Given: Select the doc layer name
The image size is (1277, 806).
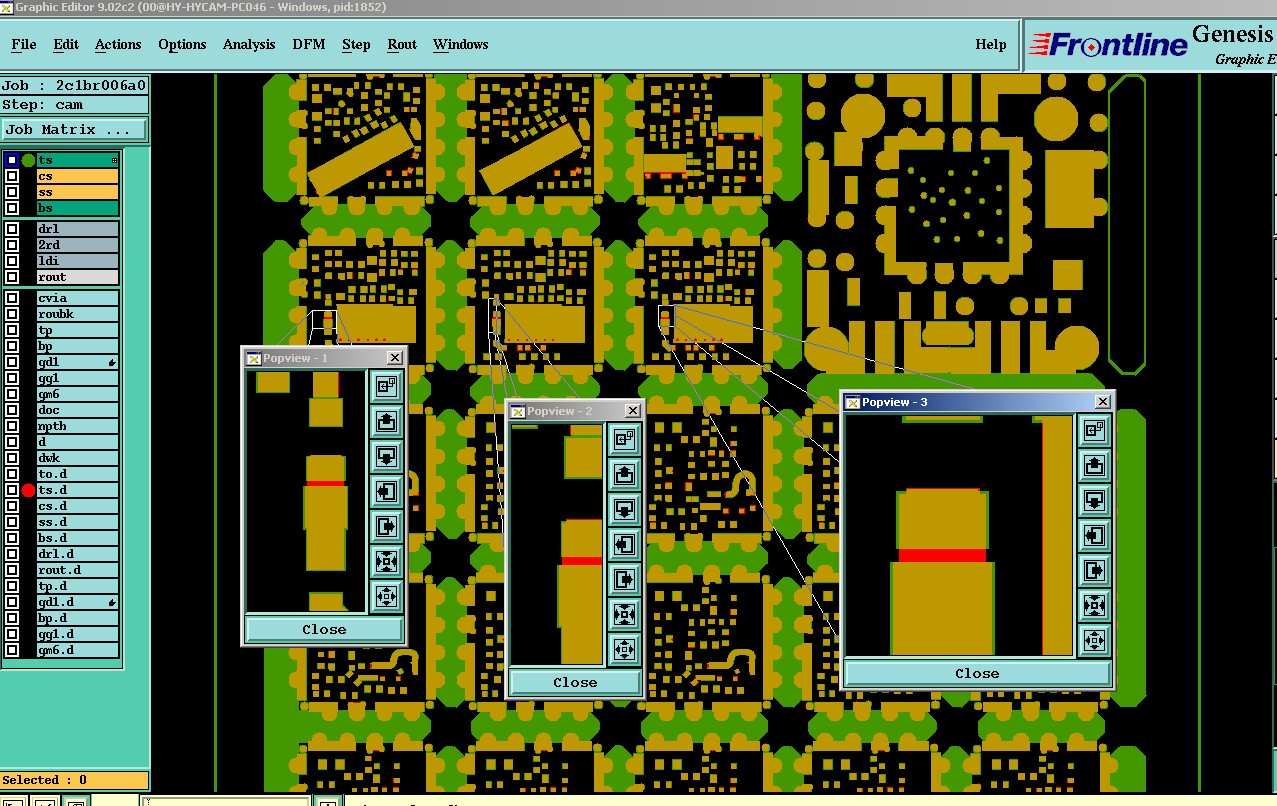Looking at the screenshot, I should [78, 410].
